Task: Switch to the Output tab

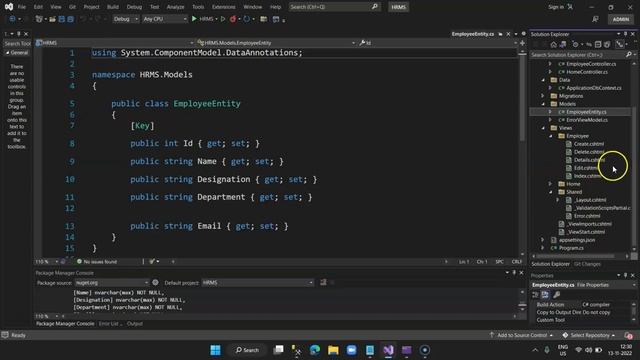Action: [x=135, y=324]
